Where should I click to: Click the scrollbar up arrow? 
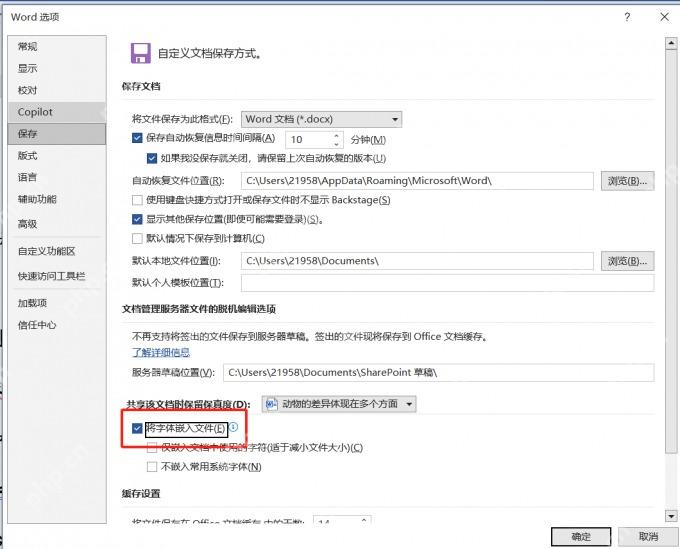[671, 43]
